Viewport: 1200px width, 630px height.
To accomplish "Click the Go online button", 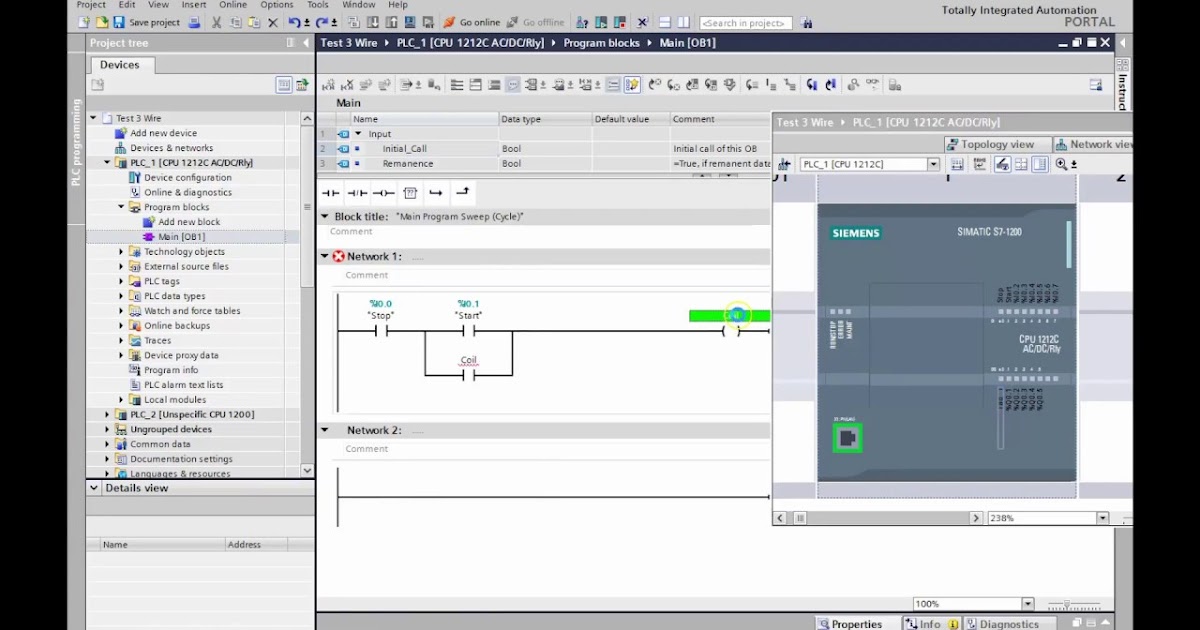I will pyautogui.click(x=472, y=22).
